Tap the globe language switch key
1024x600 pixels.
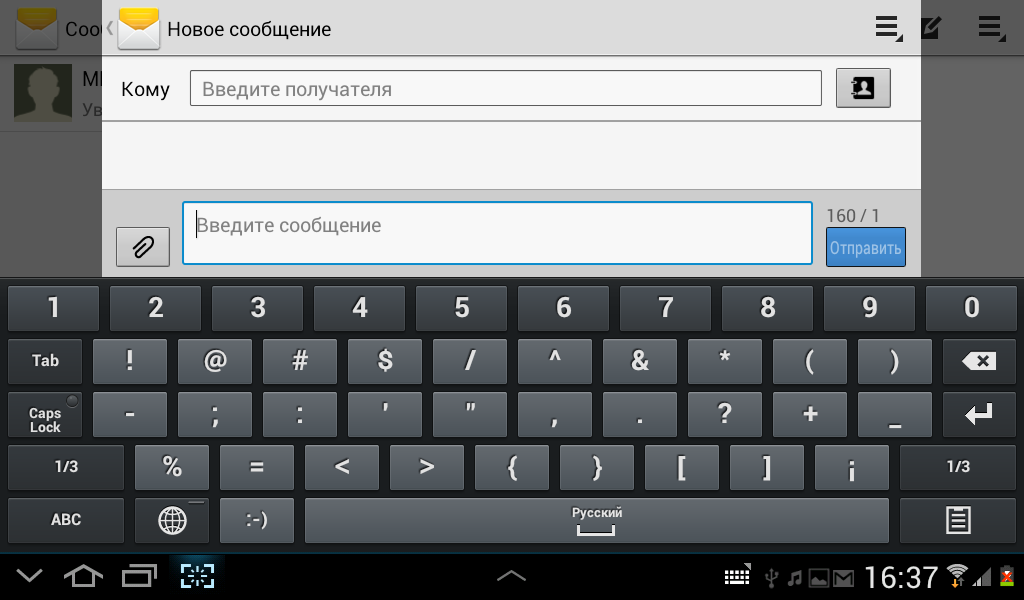172,520
